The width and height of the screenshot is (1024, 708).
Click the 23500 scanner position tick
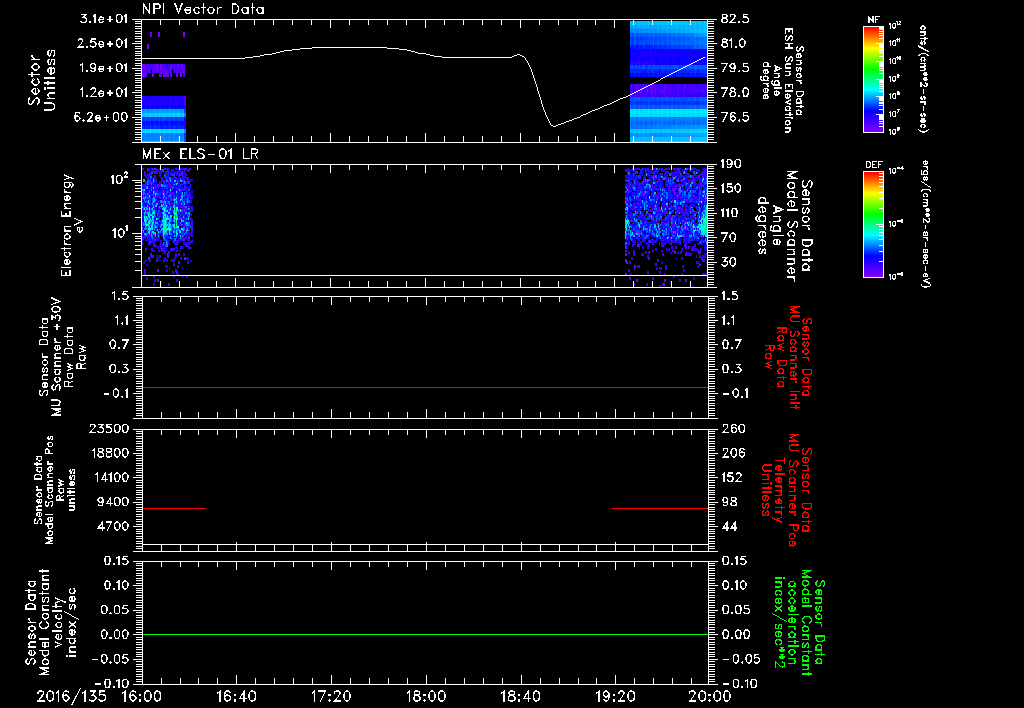(x=108, y=428)
